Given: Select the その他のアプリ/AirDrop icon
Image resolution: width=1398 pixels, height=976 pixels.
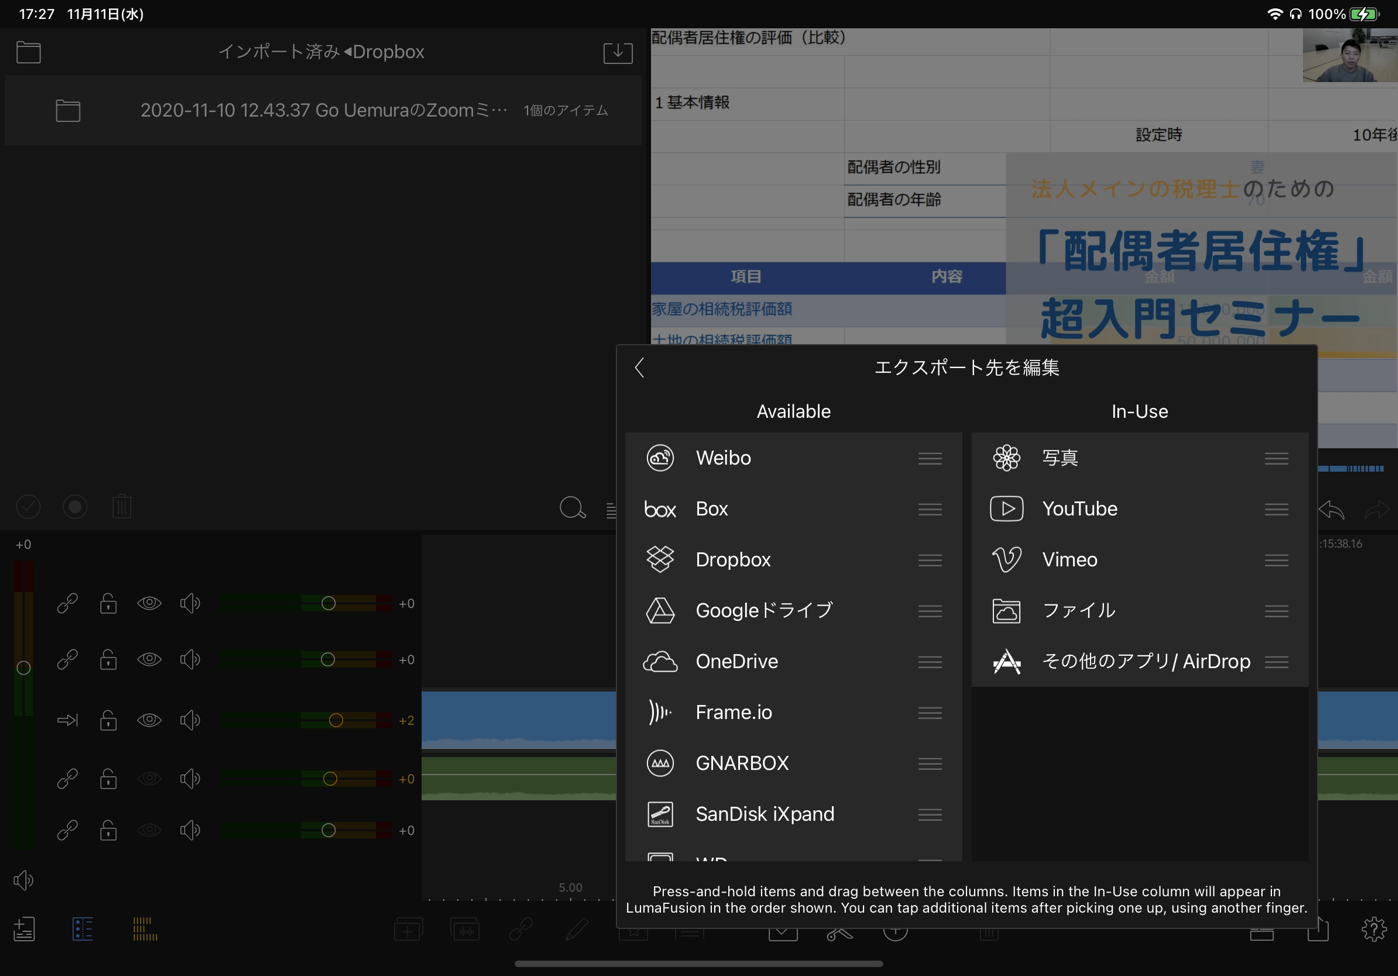Looking at the screenshot, I should pos(1006,661).
